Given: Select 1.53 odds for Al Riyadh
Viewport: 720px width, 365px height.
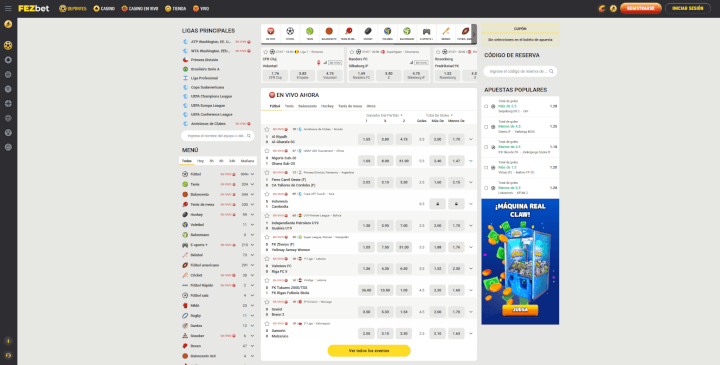Looking at the screenshot, I should 366,139.
